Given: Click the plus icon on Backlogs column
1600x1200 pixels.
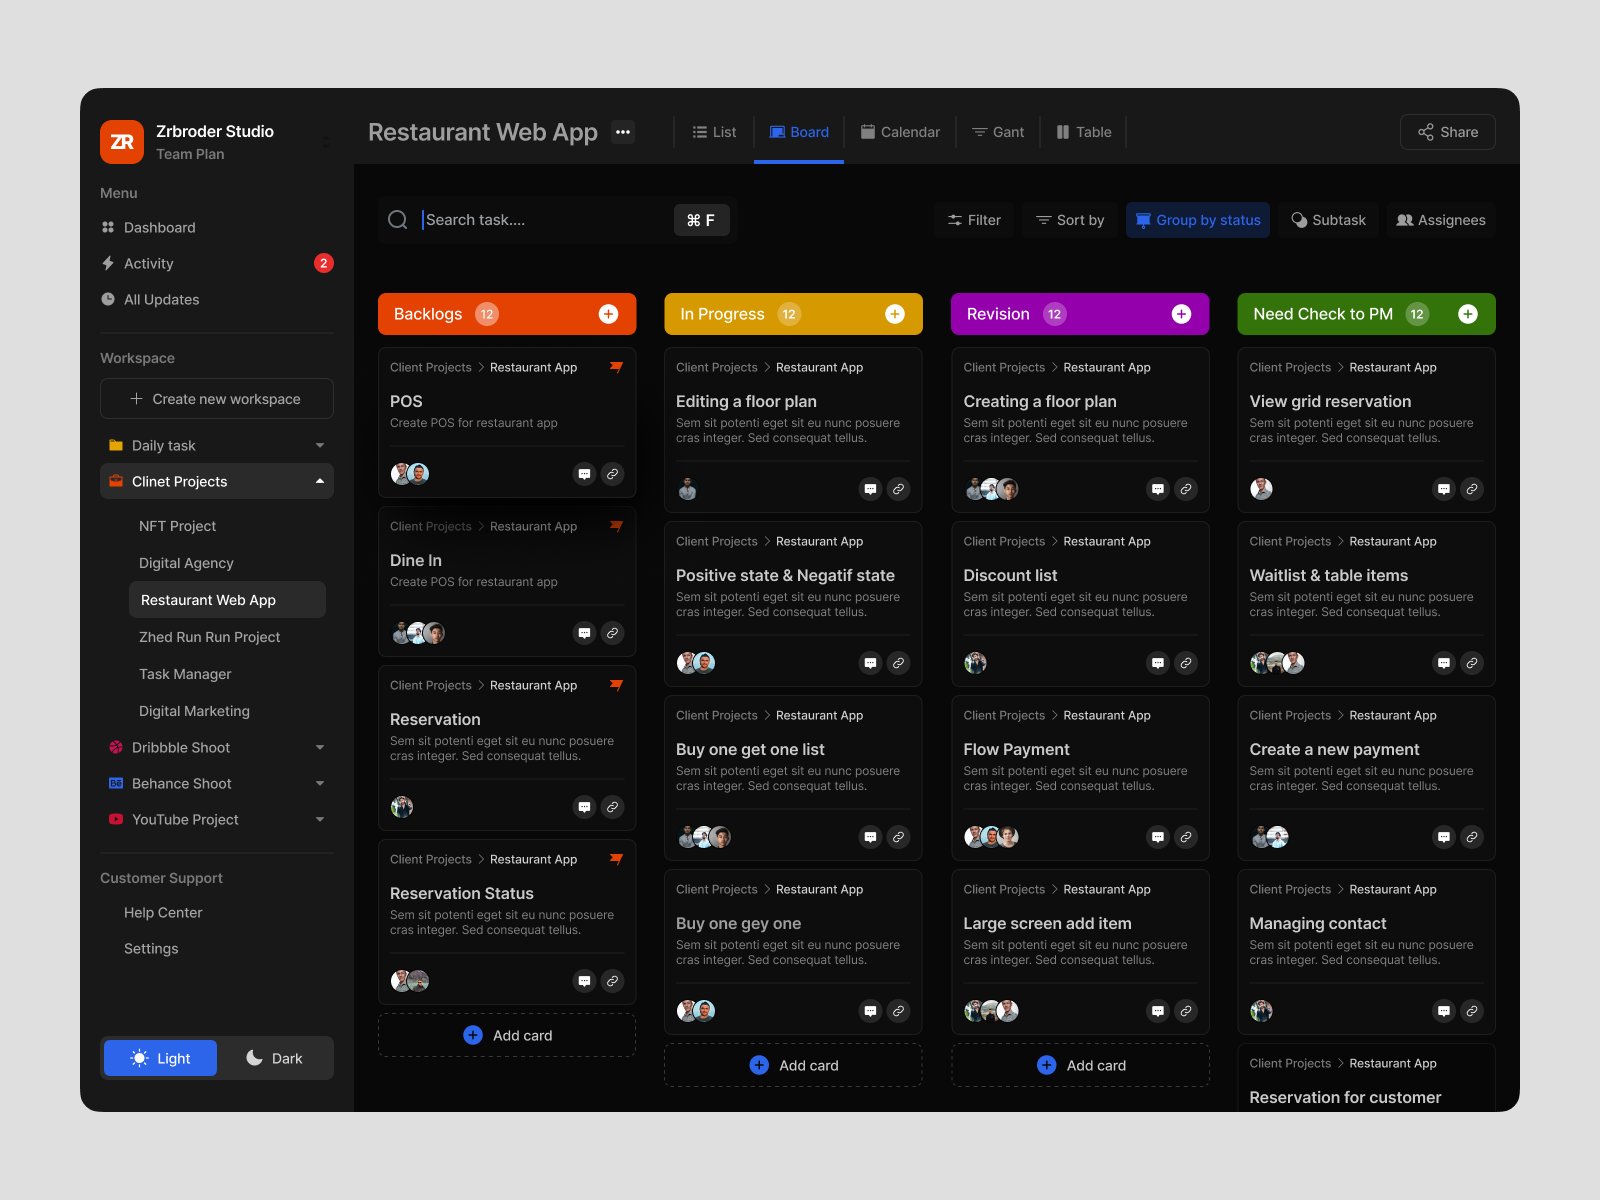Looking at the screenshot, I should click(x=608, y=314).
